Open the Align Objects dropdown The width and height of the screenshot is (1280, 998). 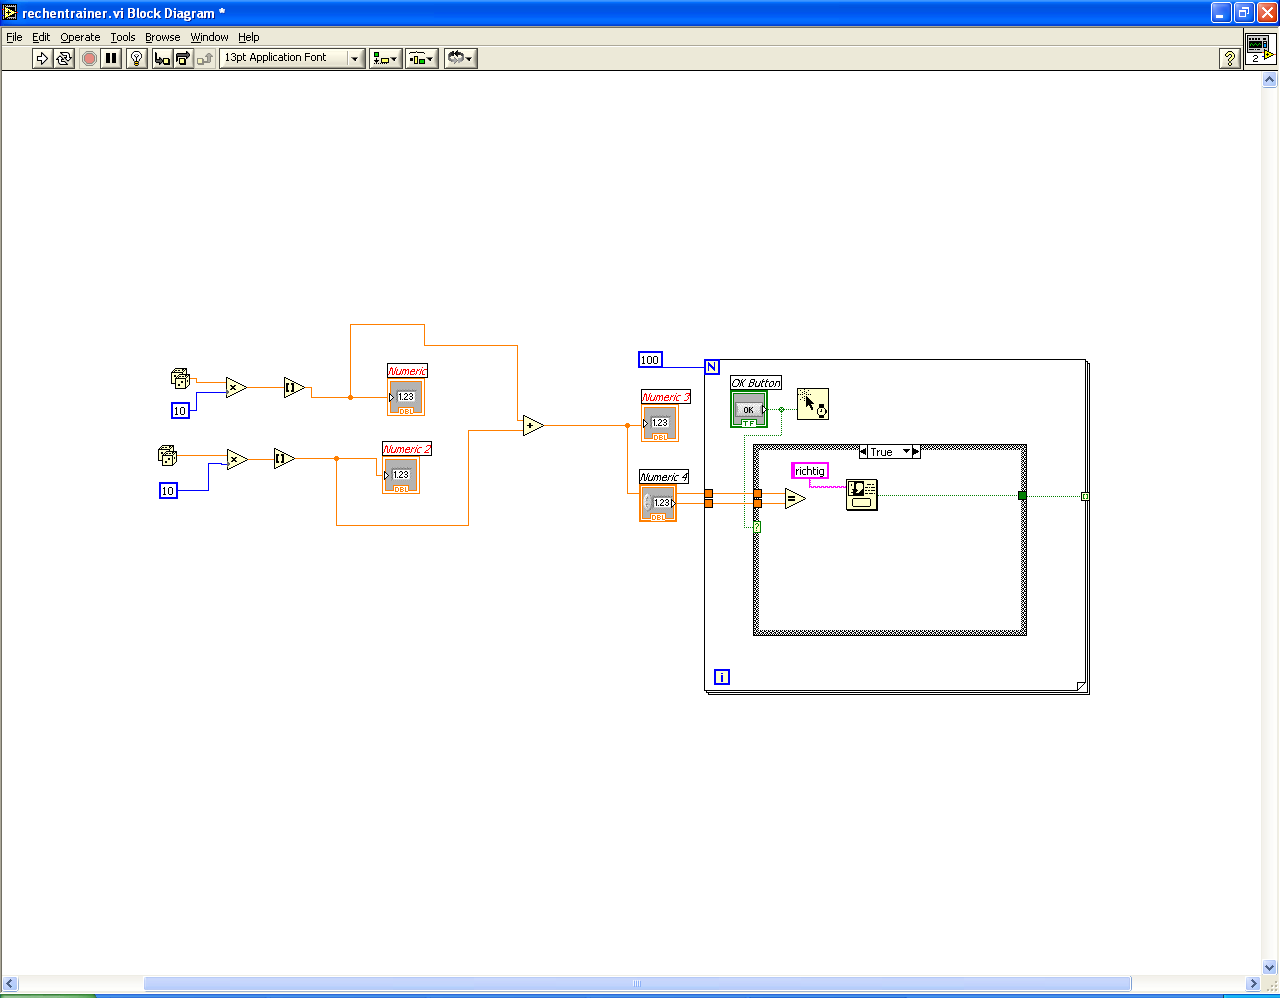tap(385, 58)
